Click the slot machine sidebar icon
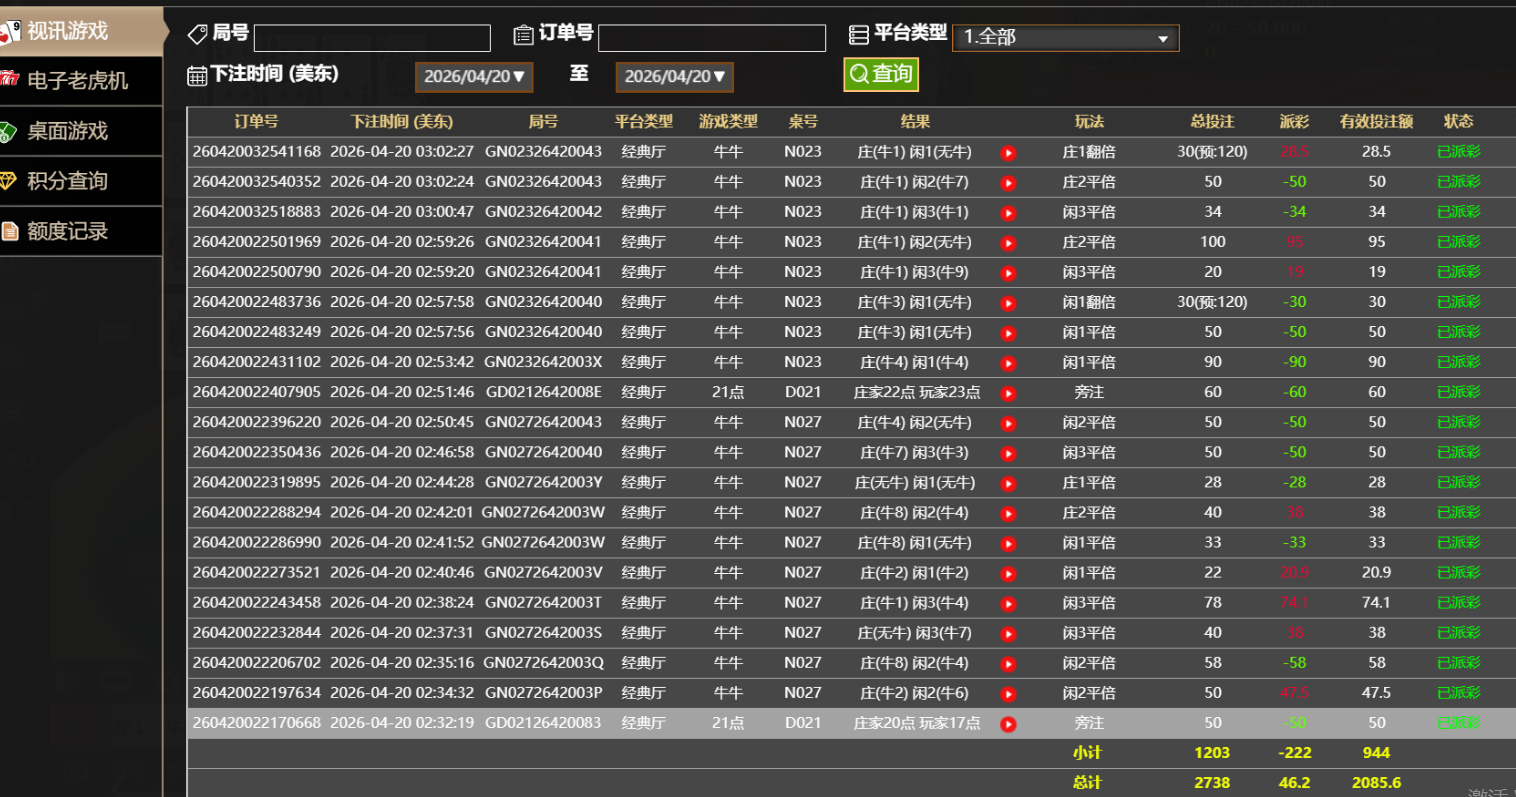 tap(9, 80)
